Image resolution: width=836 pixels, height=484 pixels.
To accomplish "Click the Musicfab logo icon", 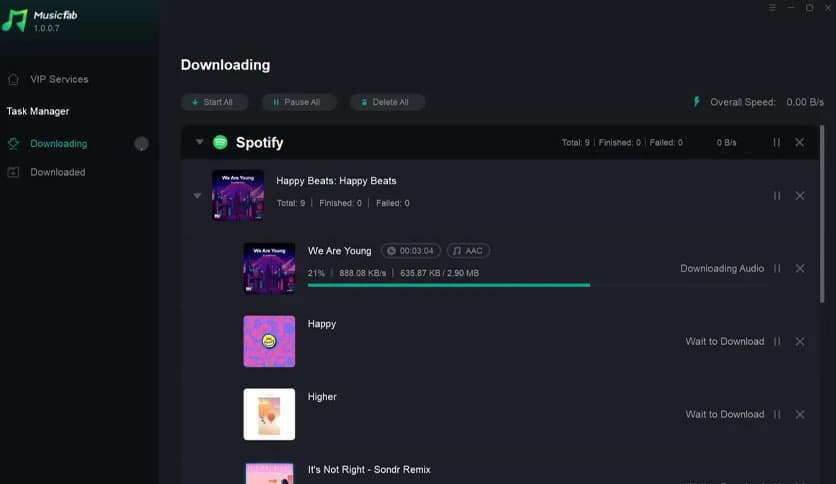I will pos(14,21).
